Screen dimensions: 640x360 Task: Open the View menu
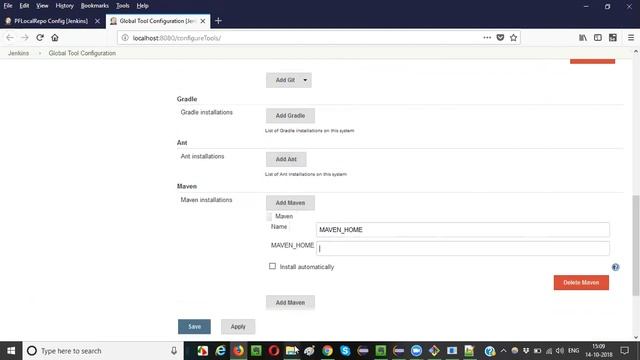tap(42, 6)
